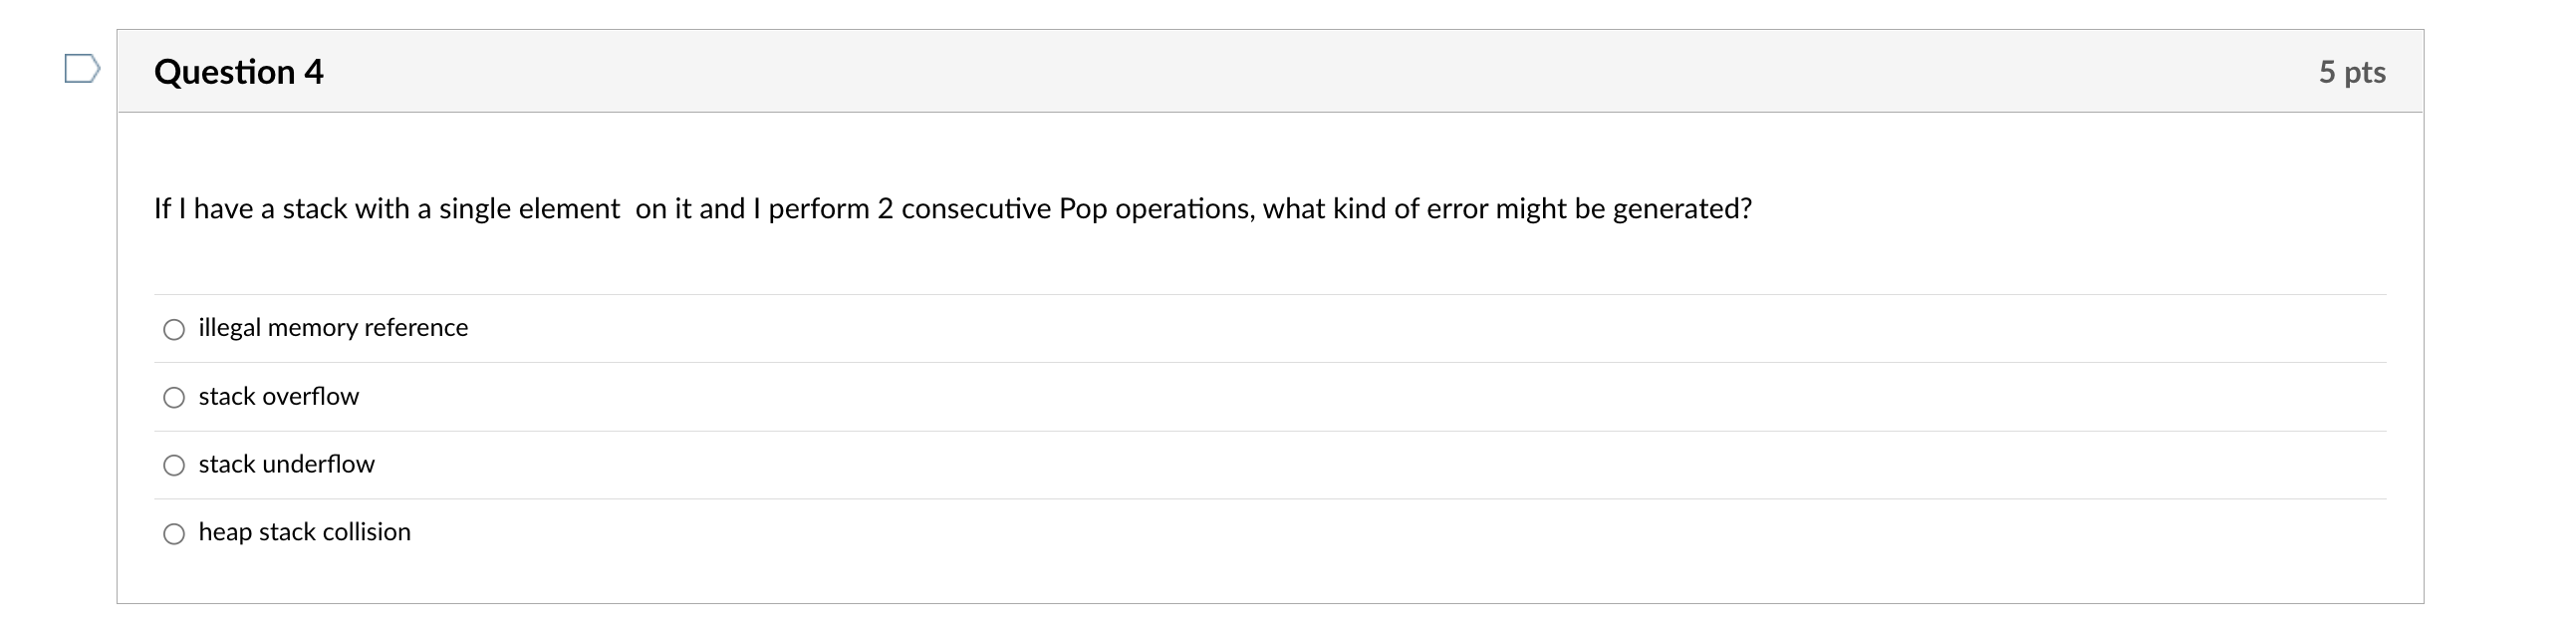Click the empty gray header bar area
The width and height of the screenshot is (2576, 642).
(1300, 71)
